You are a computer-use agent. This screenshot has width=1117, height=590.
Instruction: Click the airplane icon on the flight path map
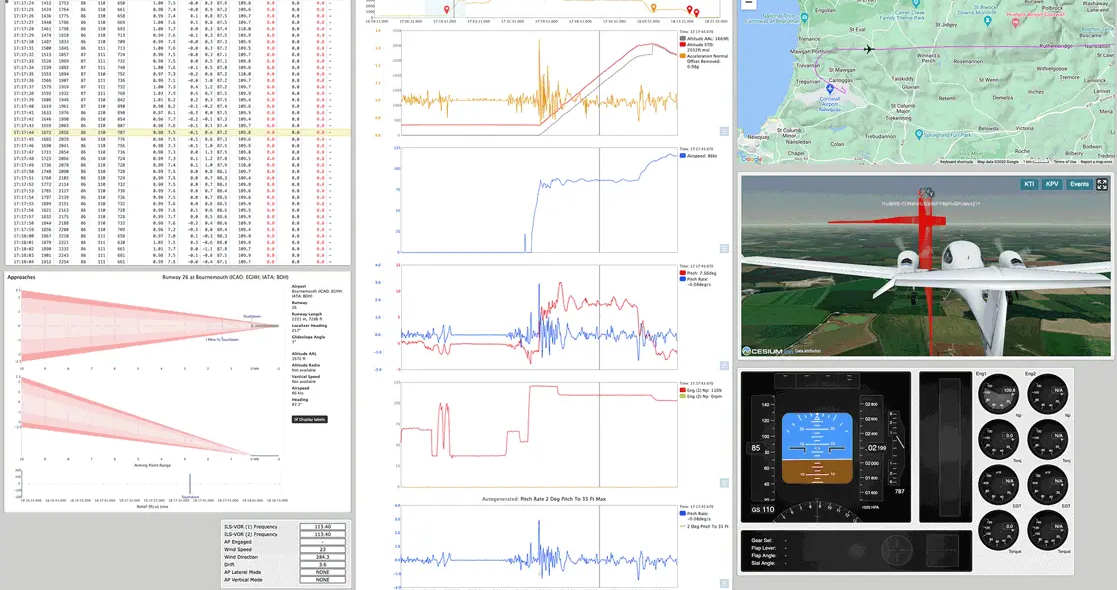coord(868,50)
